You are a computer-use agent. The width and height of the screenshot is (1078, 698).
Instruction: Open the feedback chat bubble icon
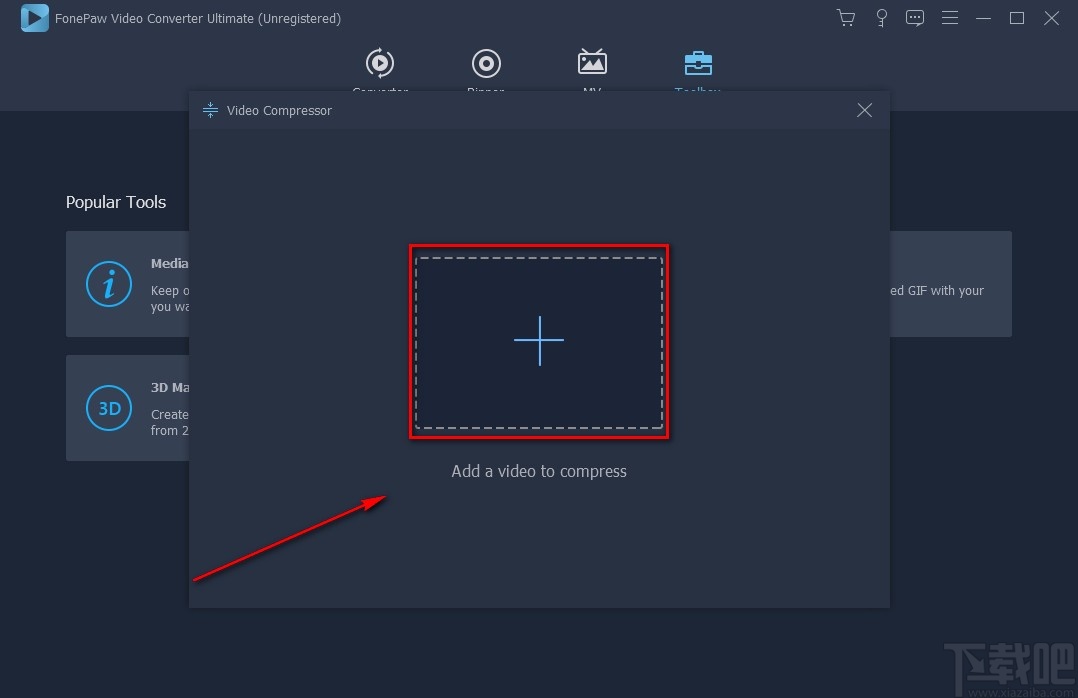tap(914, 18)
